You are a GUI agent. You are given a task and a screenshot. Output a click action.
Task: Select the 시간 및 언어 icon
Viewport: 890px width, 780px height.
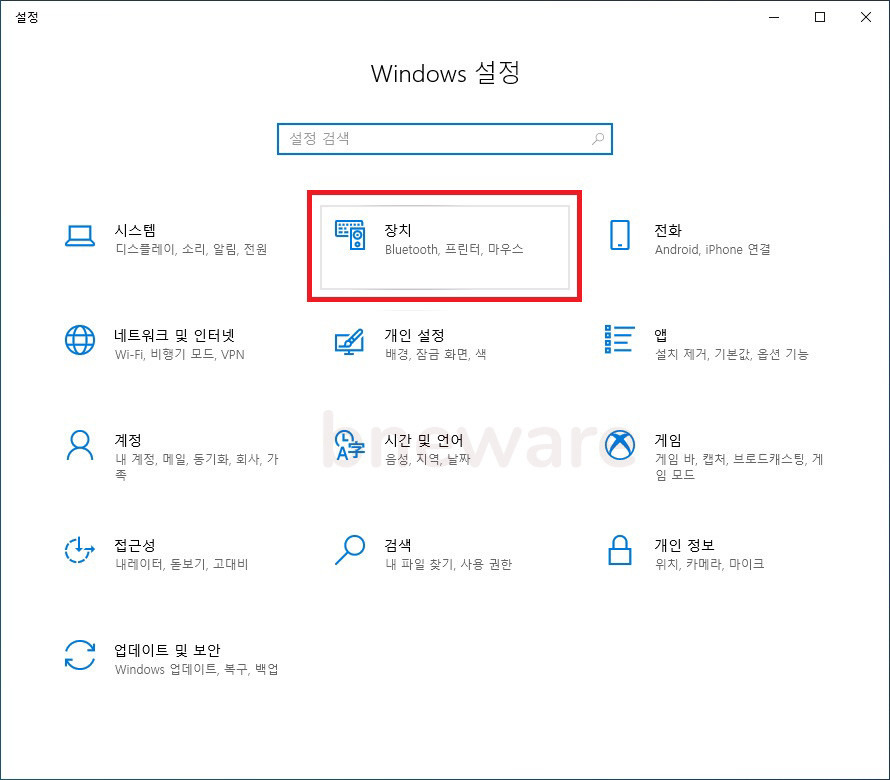point(350,446)
